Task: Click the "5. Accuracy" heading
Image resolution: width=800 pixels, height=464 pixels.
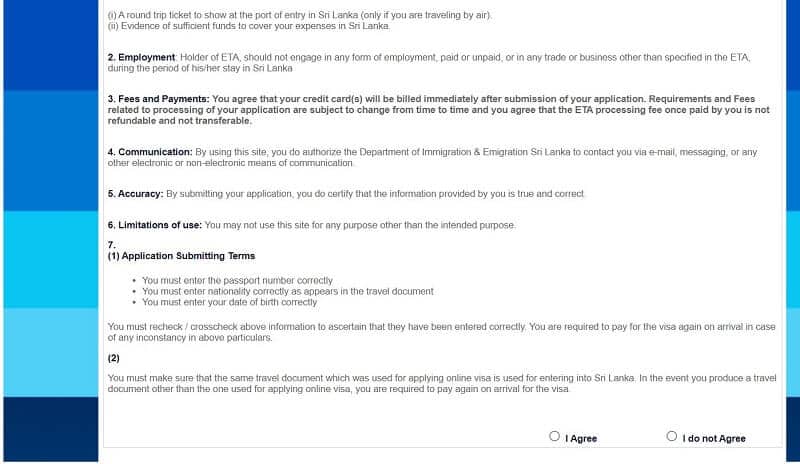Action: point(135,193)
